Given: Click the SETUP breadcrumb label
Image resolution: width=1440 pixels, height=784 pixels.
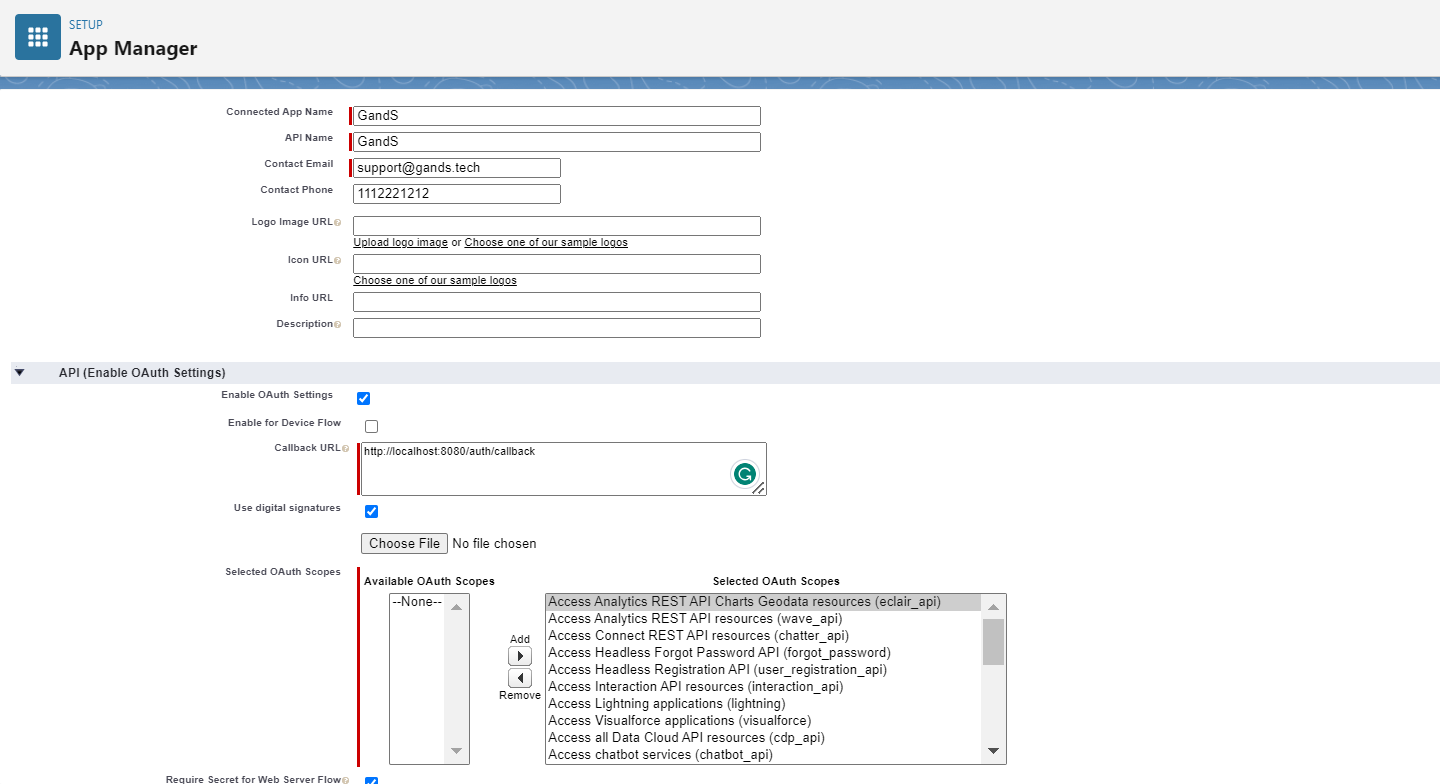Looking at the screenshot, I should click(x=86, y=25).
